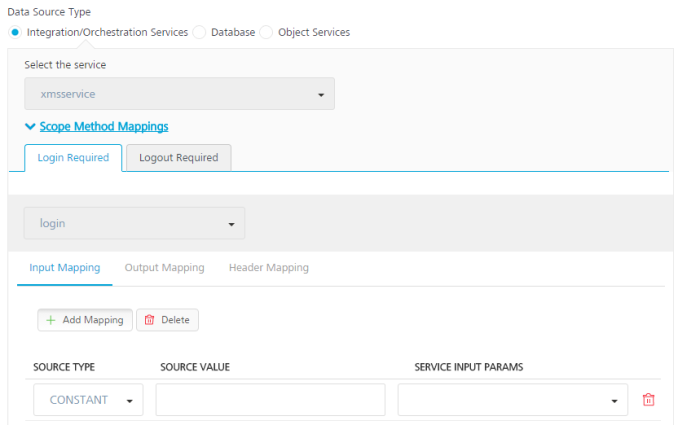The width and height of the screenshot is (678, 425).
Task: Open the Header Mapping tab
Action: [x=268, y=268]
